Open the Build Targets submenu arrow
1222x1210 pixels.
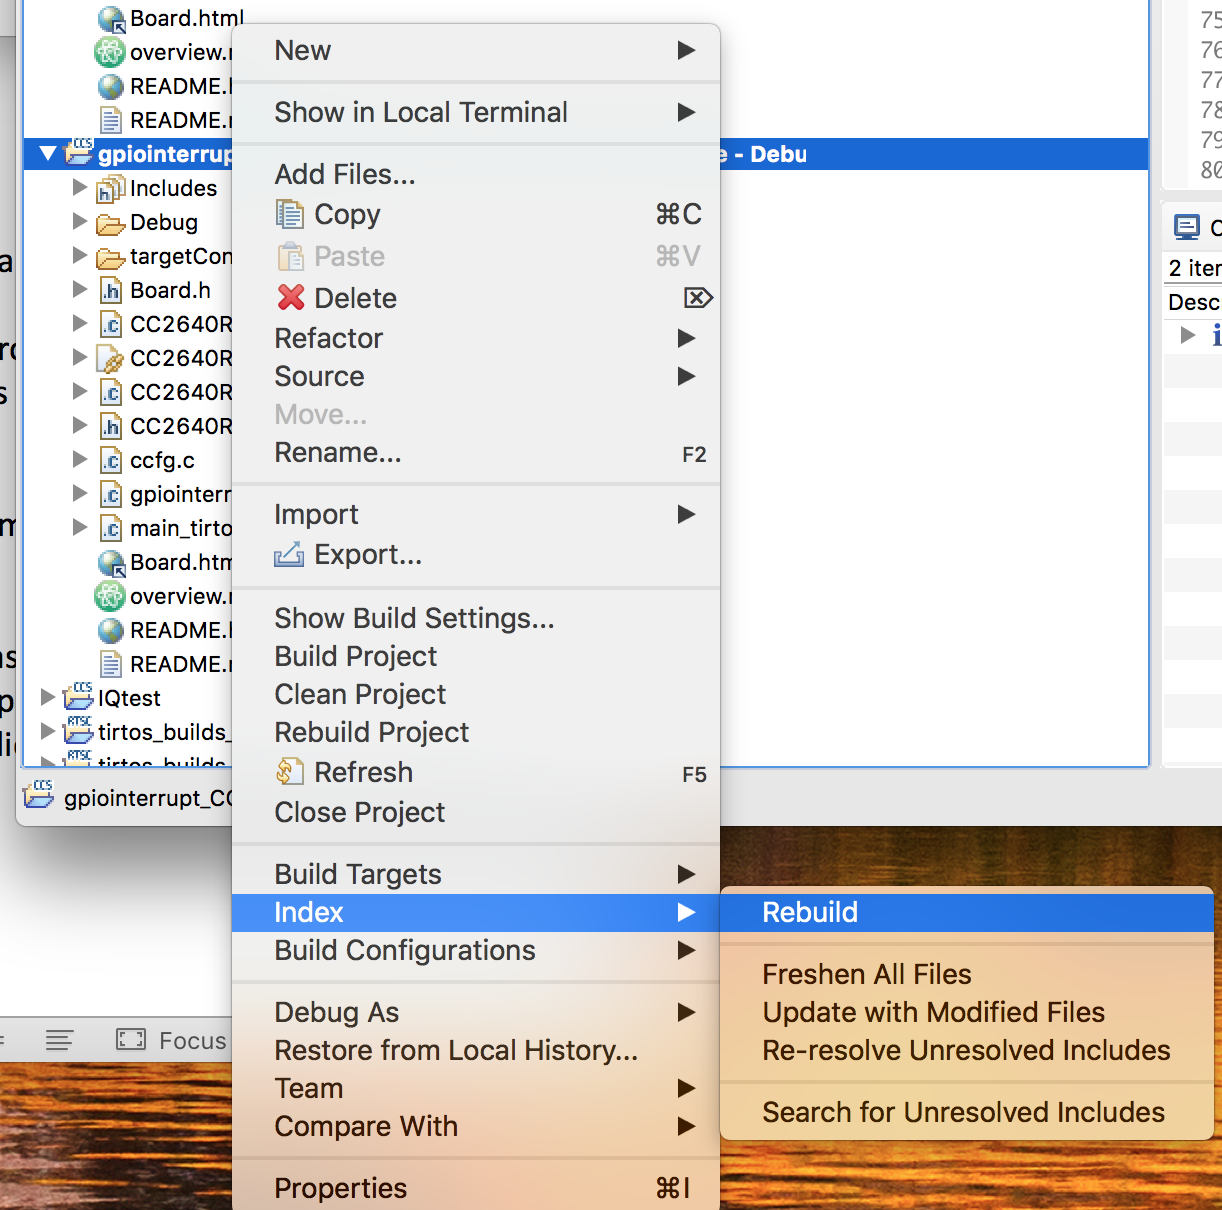click(x=687, y=874)
